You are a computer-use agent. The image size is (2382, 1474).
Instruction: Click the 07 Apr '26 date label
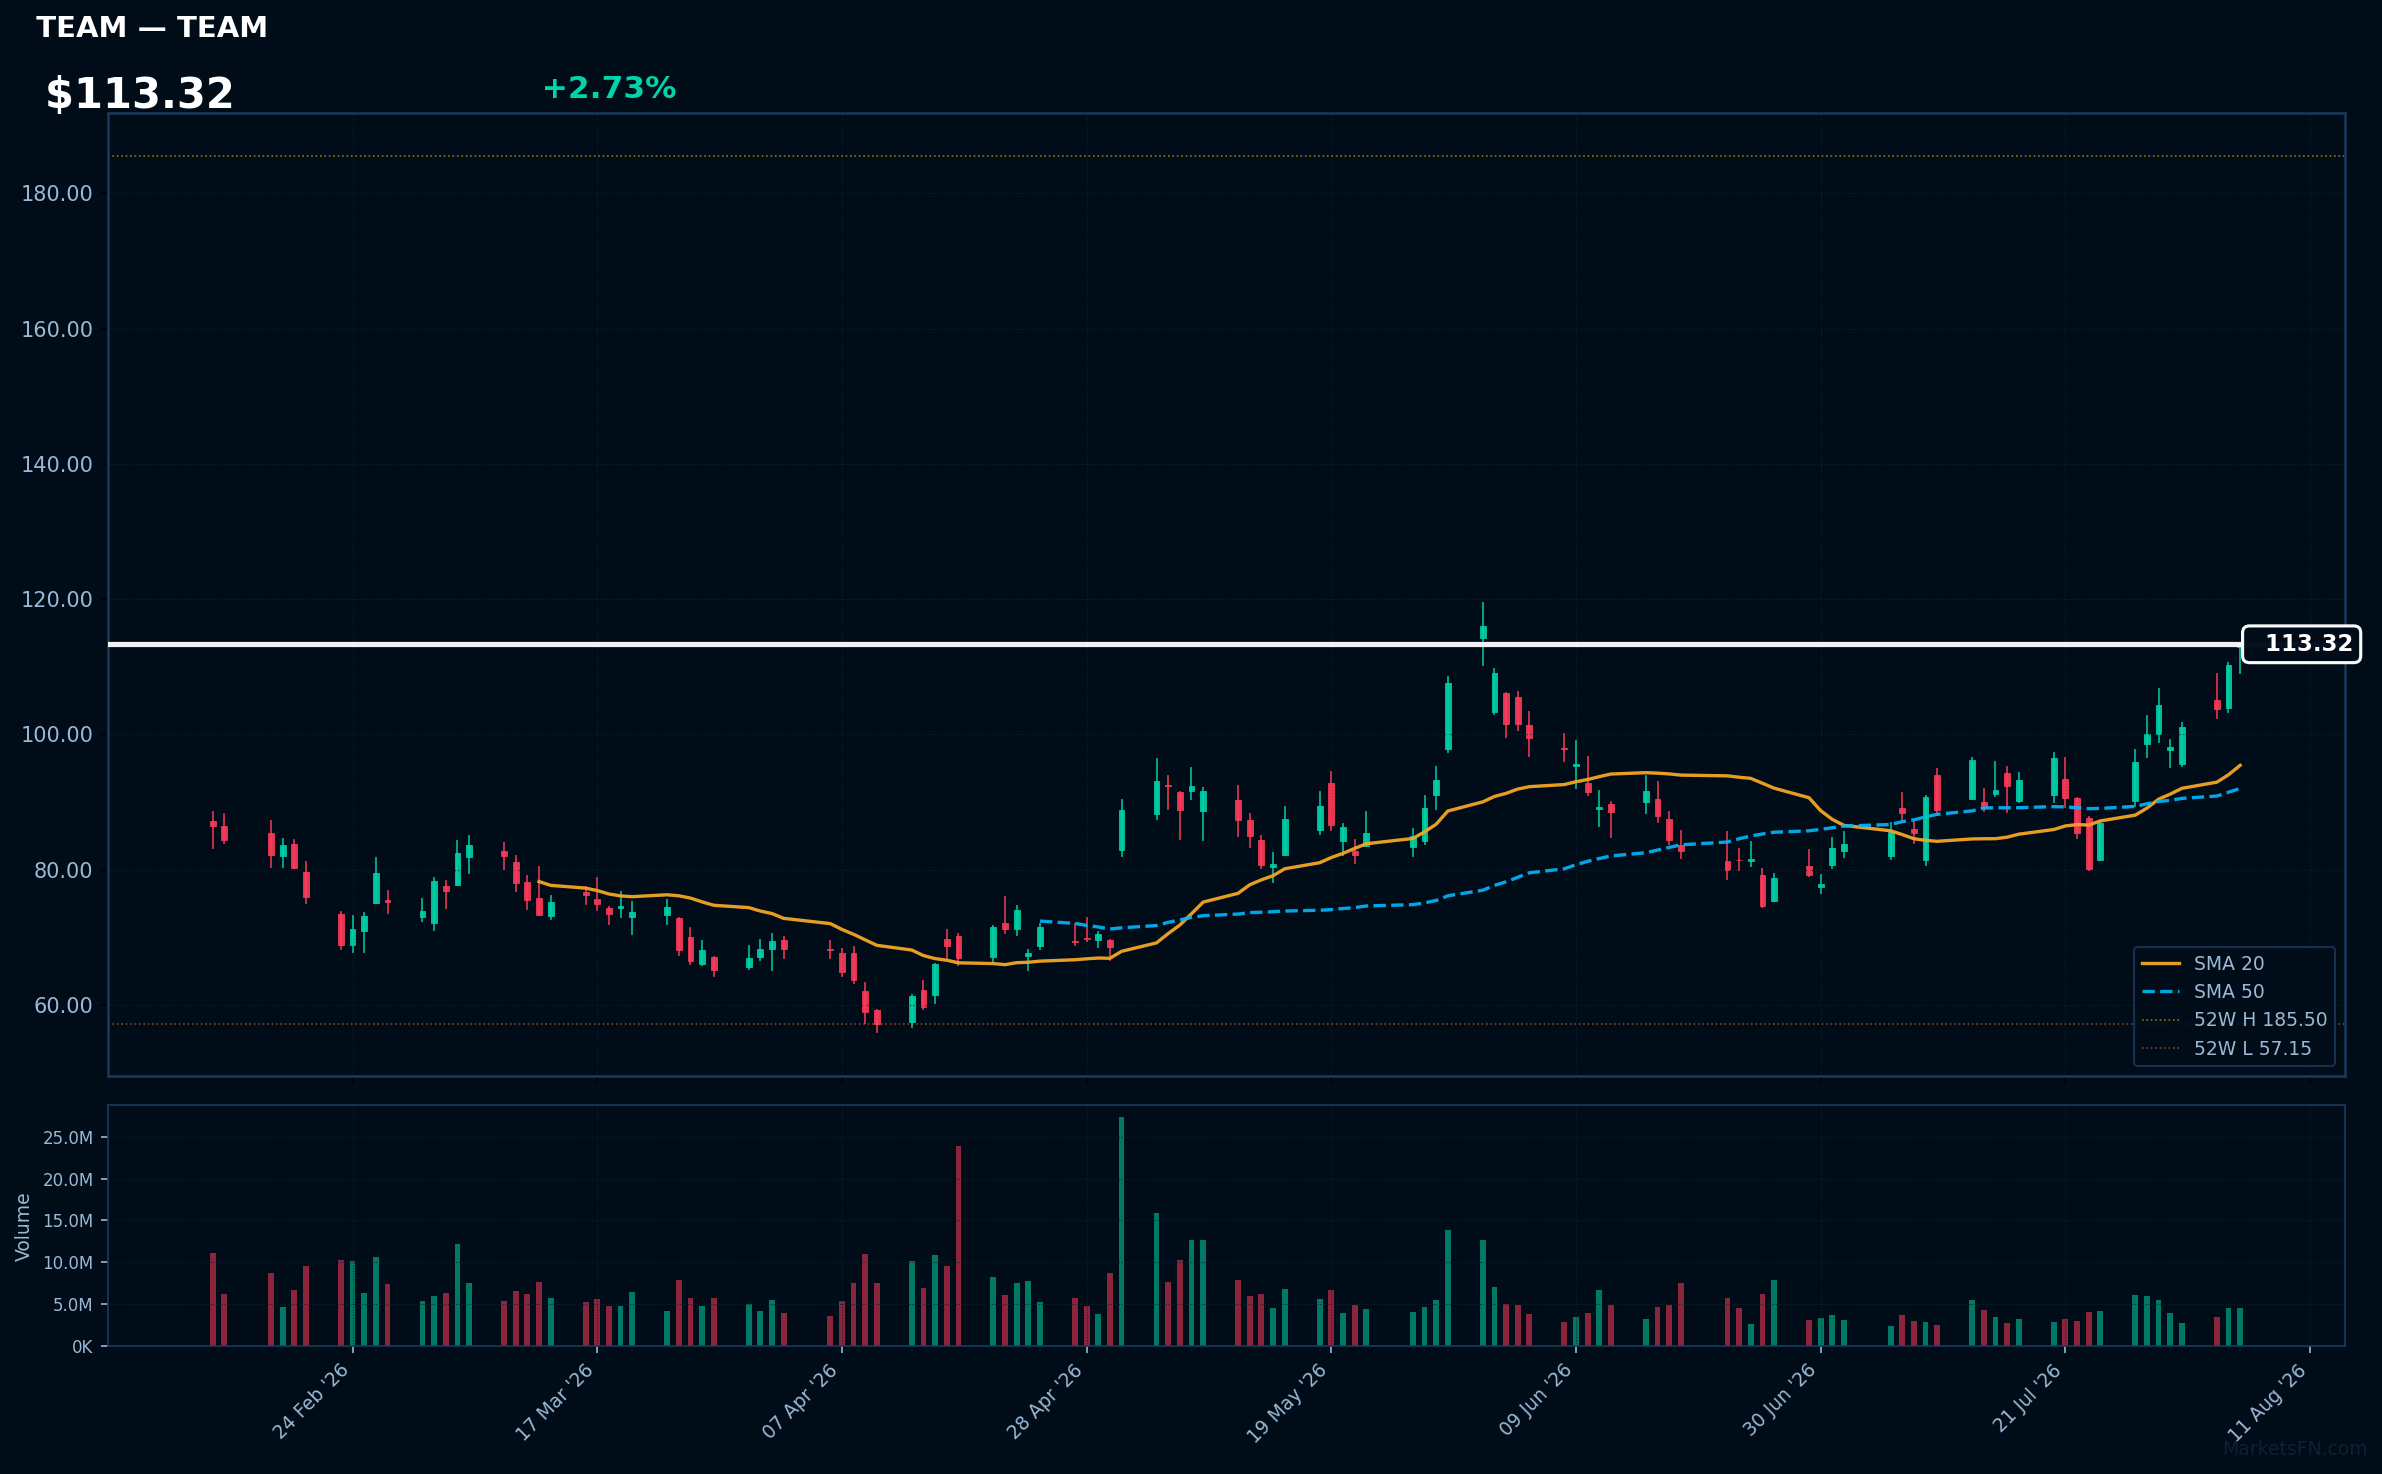pyautogui.click(x=800, y=1401)
